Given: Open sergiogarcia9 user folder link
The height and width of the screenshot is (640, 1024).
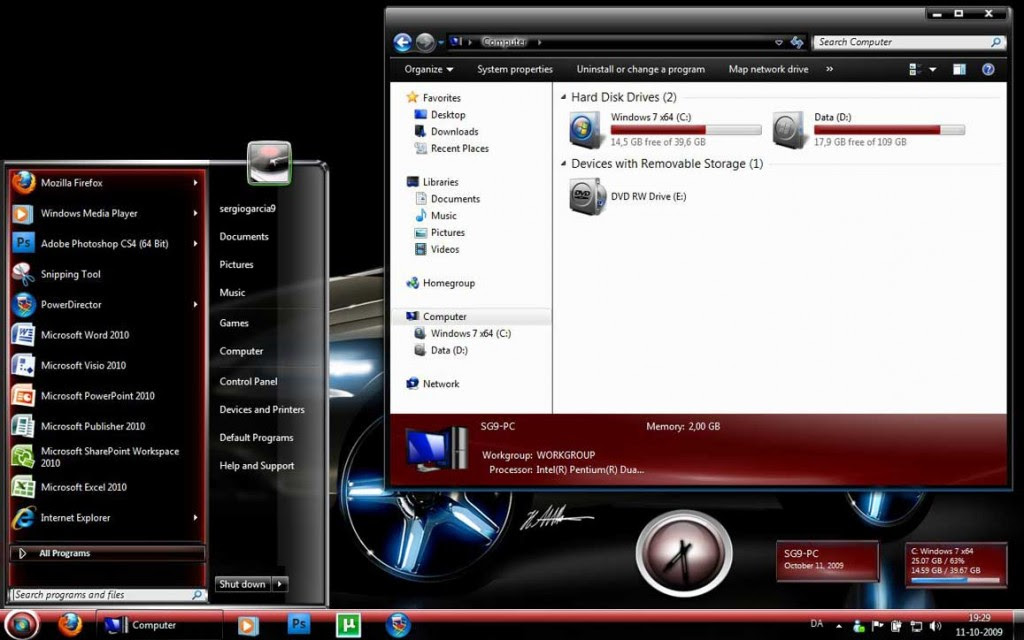Looking at the screenshot, I should pyautogui.click(x=248, y=208).
